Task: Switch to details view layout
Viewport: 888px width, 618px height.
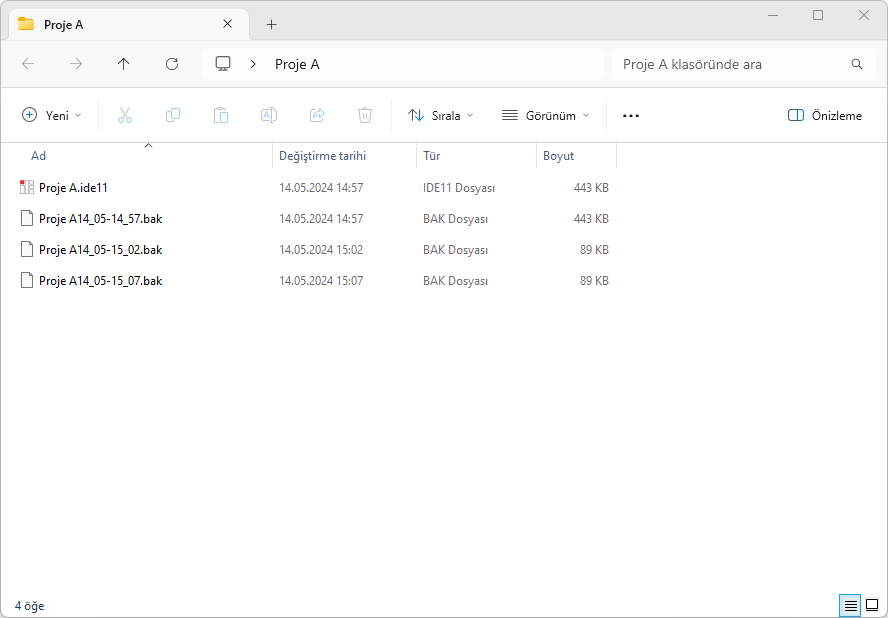Action: pos(850,605)
